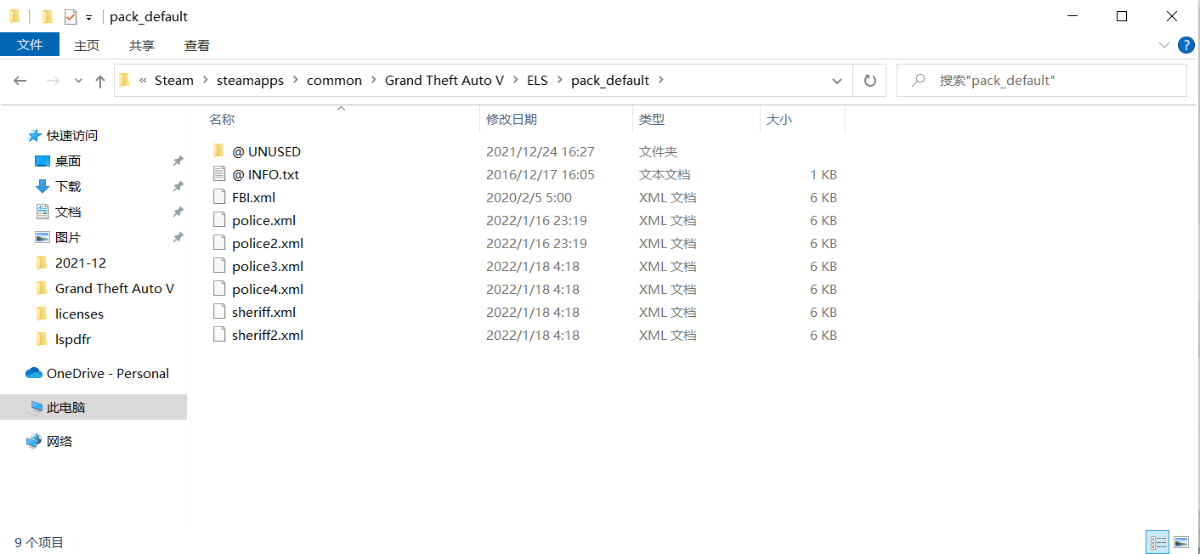Refresh the pack_default folder view
The width and height of the screenshot is (1200, 554).
point(869,80)
